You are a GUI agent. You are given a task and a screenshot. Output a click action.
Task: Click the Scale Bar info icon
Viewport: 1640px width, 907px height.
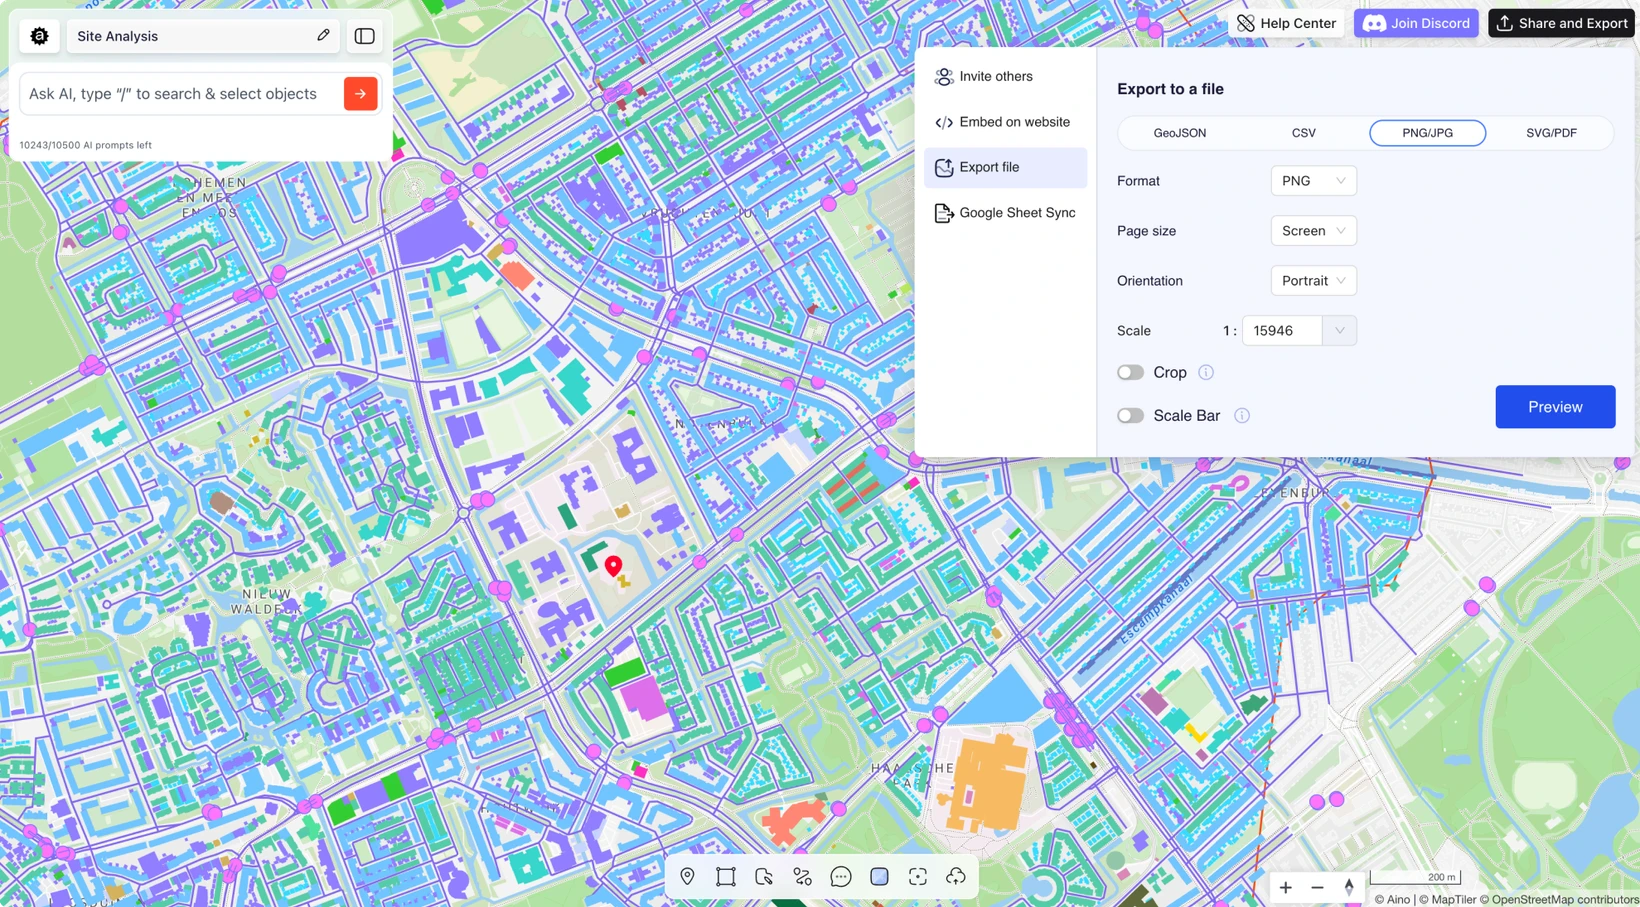(1242, 416)
